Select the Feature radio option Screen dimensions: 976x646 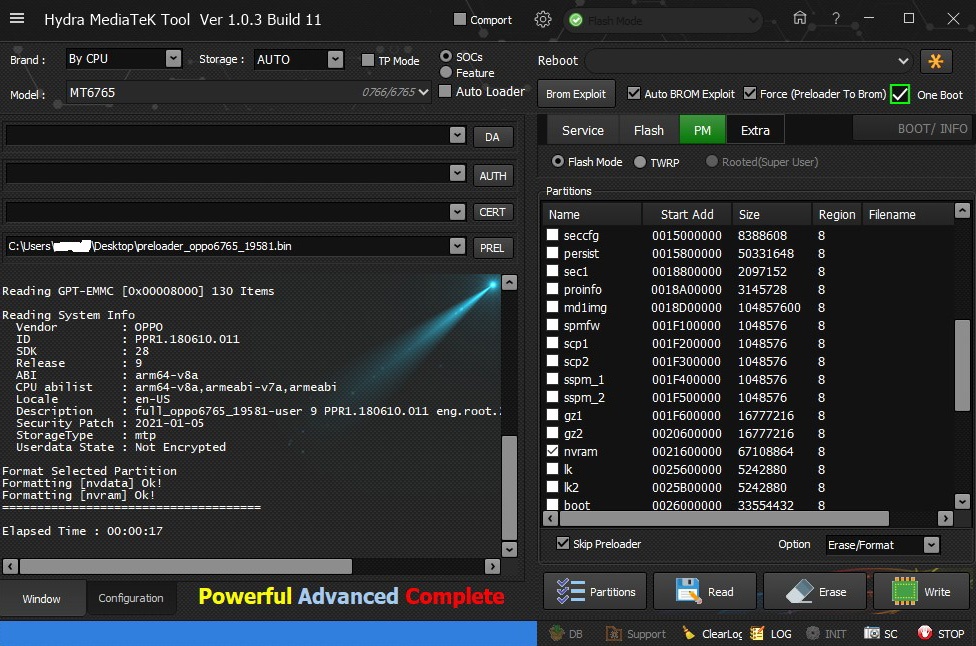click(x=446, y=72)
